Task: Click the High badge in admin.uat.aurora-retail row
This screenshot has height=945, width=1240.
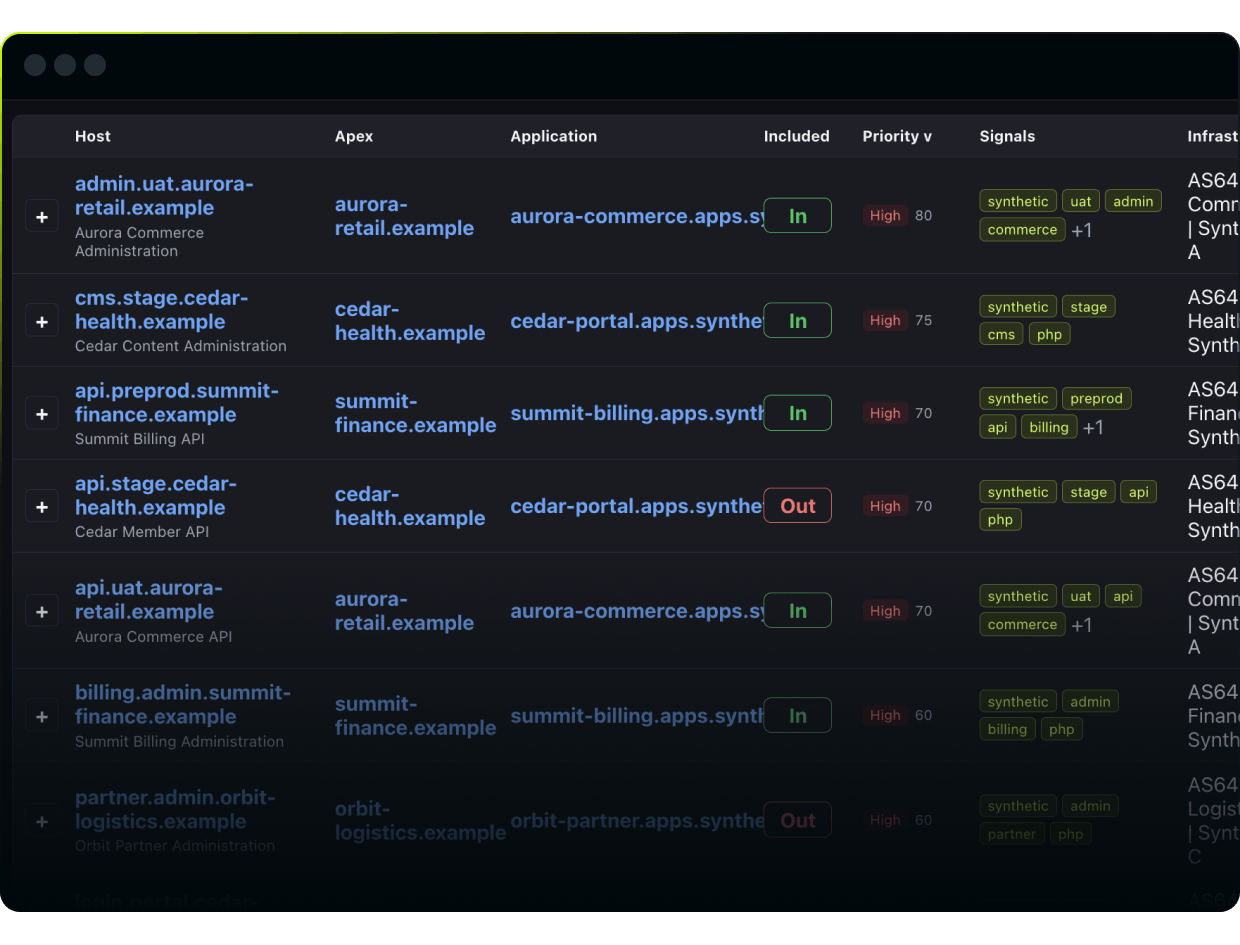Action: 885,215
